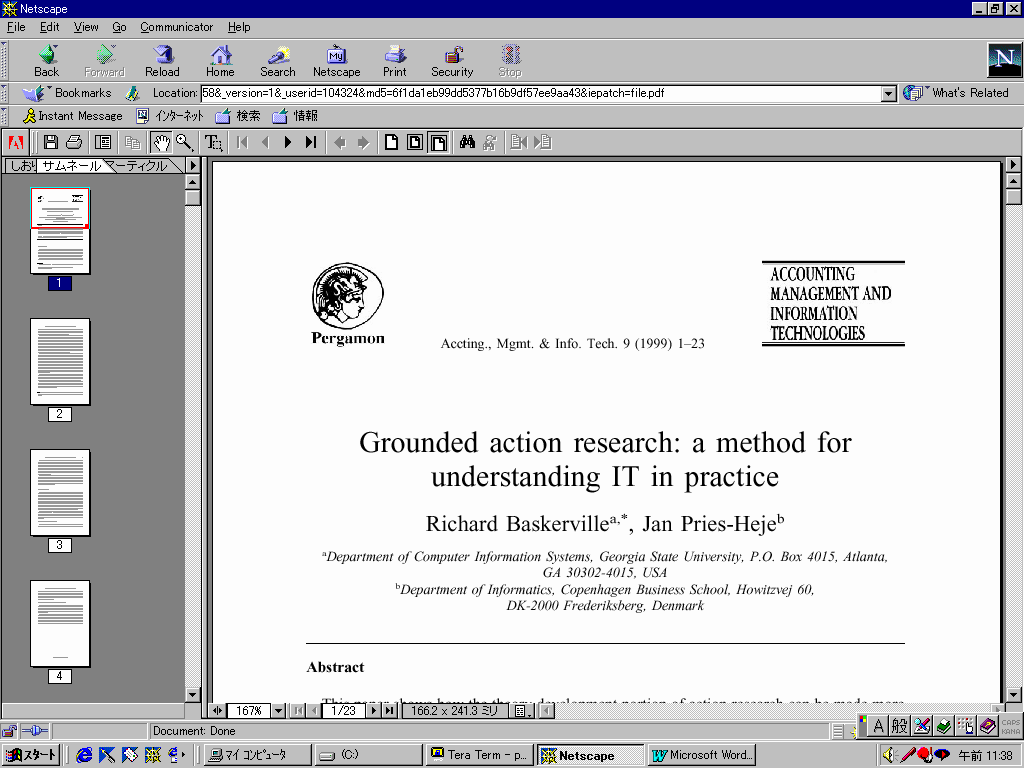Click the page size 166.2 x 241.3 field

(455, 711)
